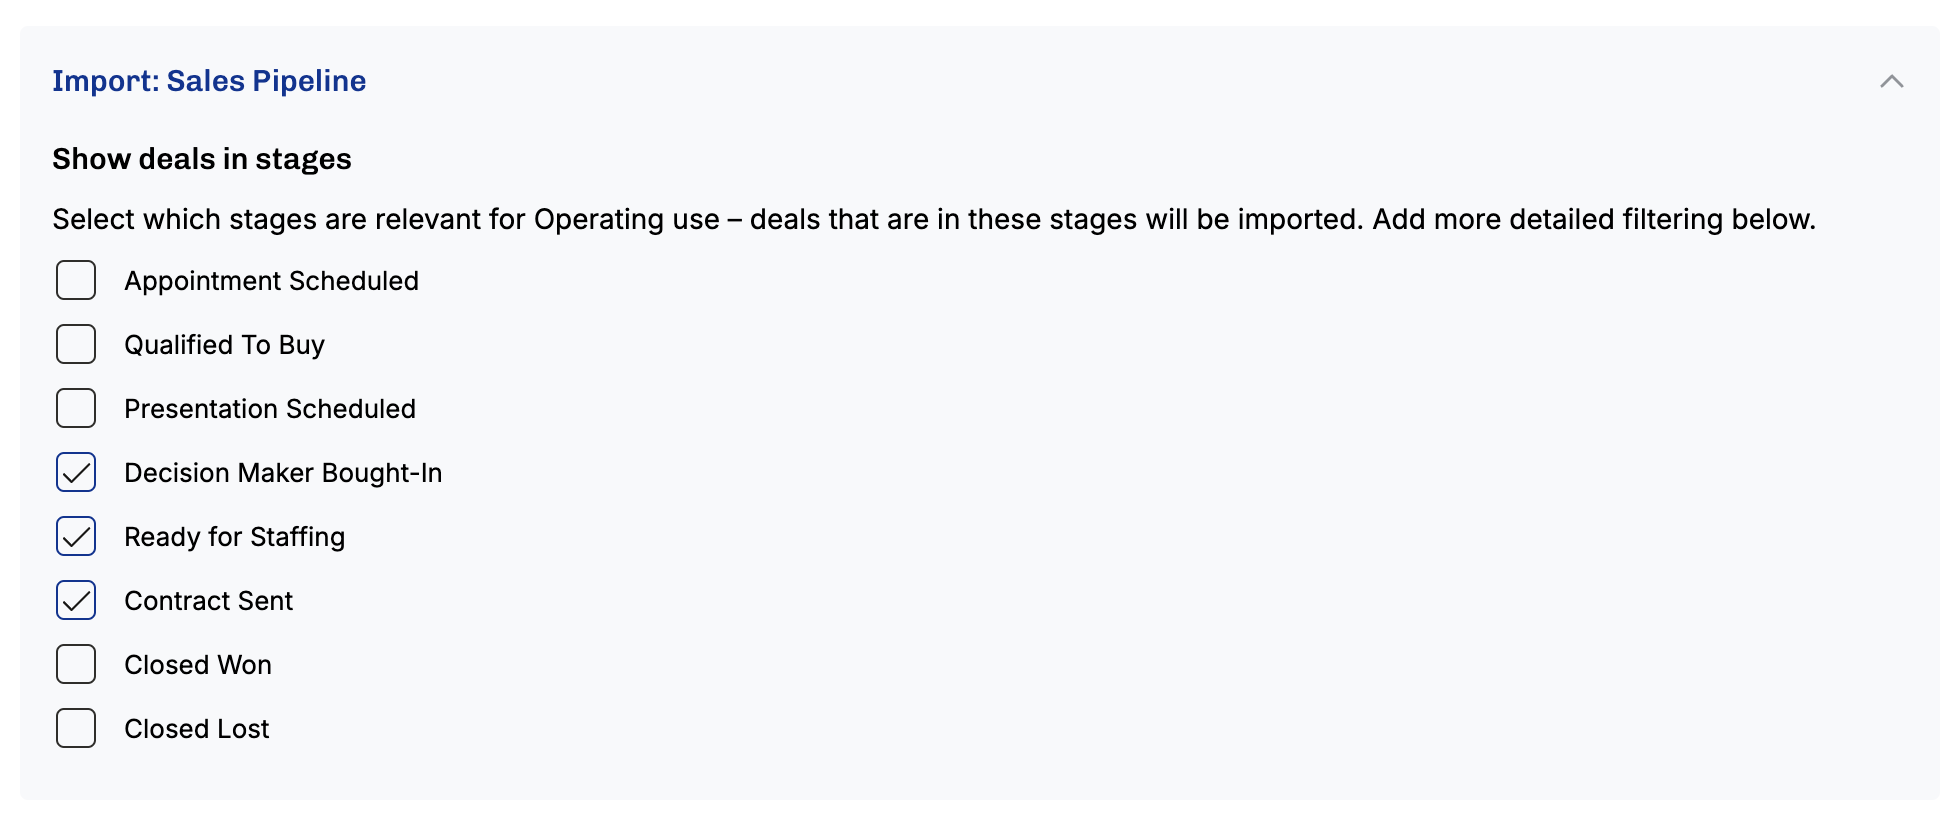Click the stage selection description paragraph
Screen dimensions: 1952x820
pyautogui.click(x=934, y=219)
